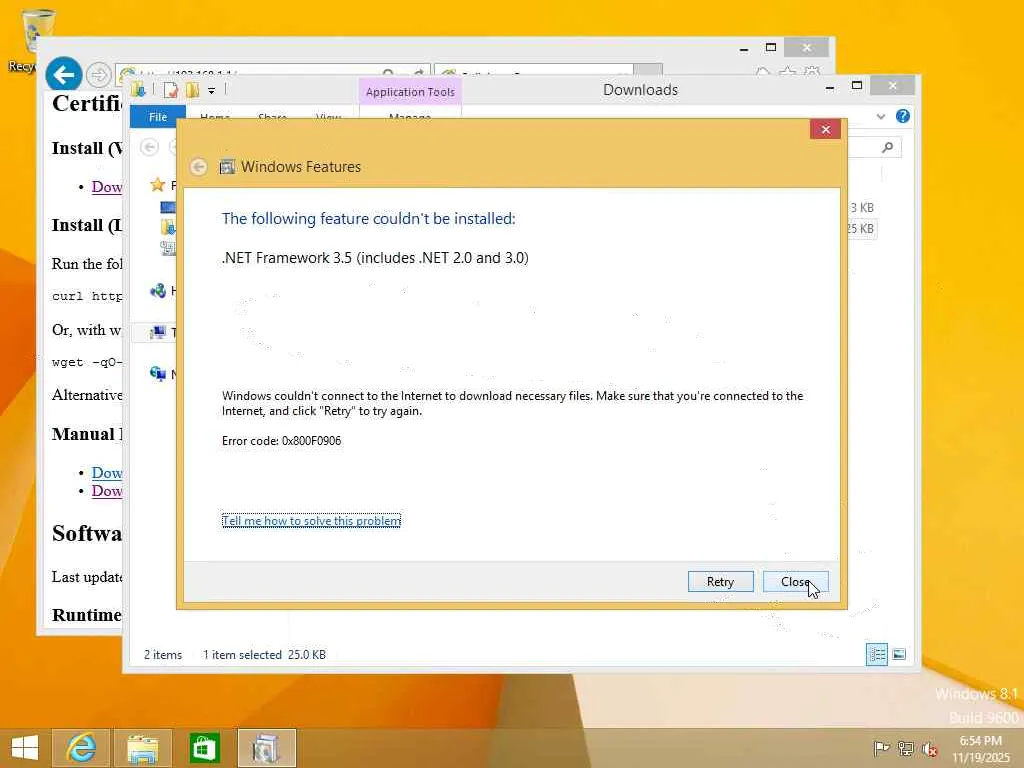Expand the ribbon with the chevron in Downloads
This screenshot has height=768, width=1024.
click(x=880, y=117)
